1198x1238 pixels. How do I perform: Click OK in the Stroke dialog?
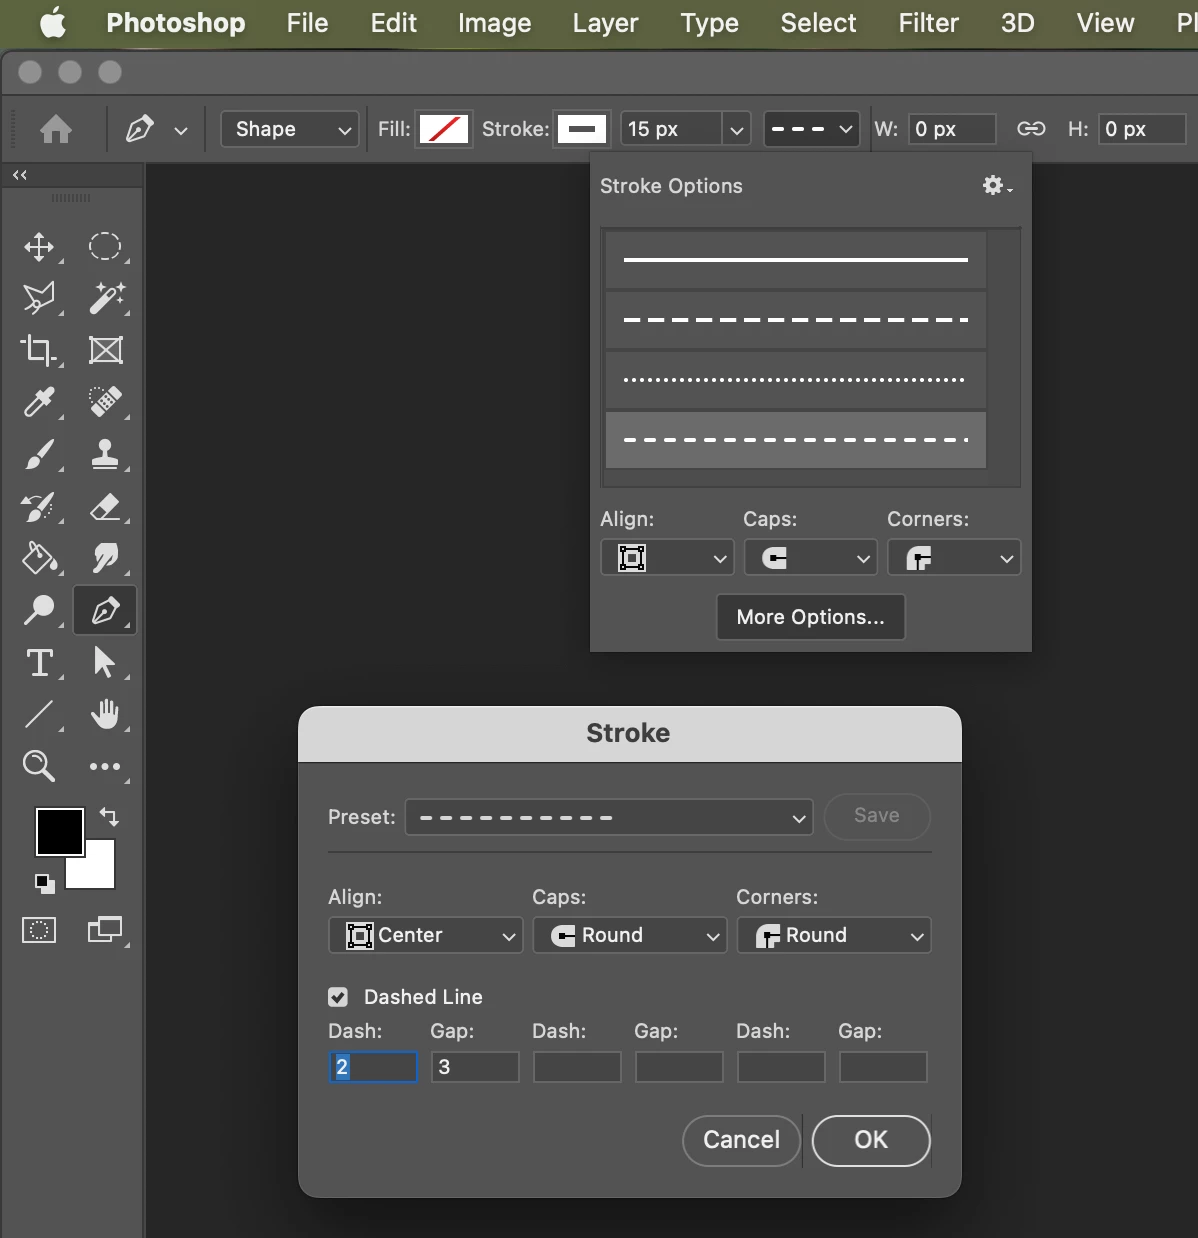coord(871,1140)
